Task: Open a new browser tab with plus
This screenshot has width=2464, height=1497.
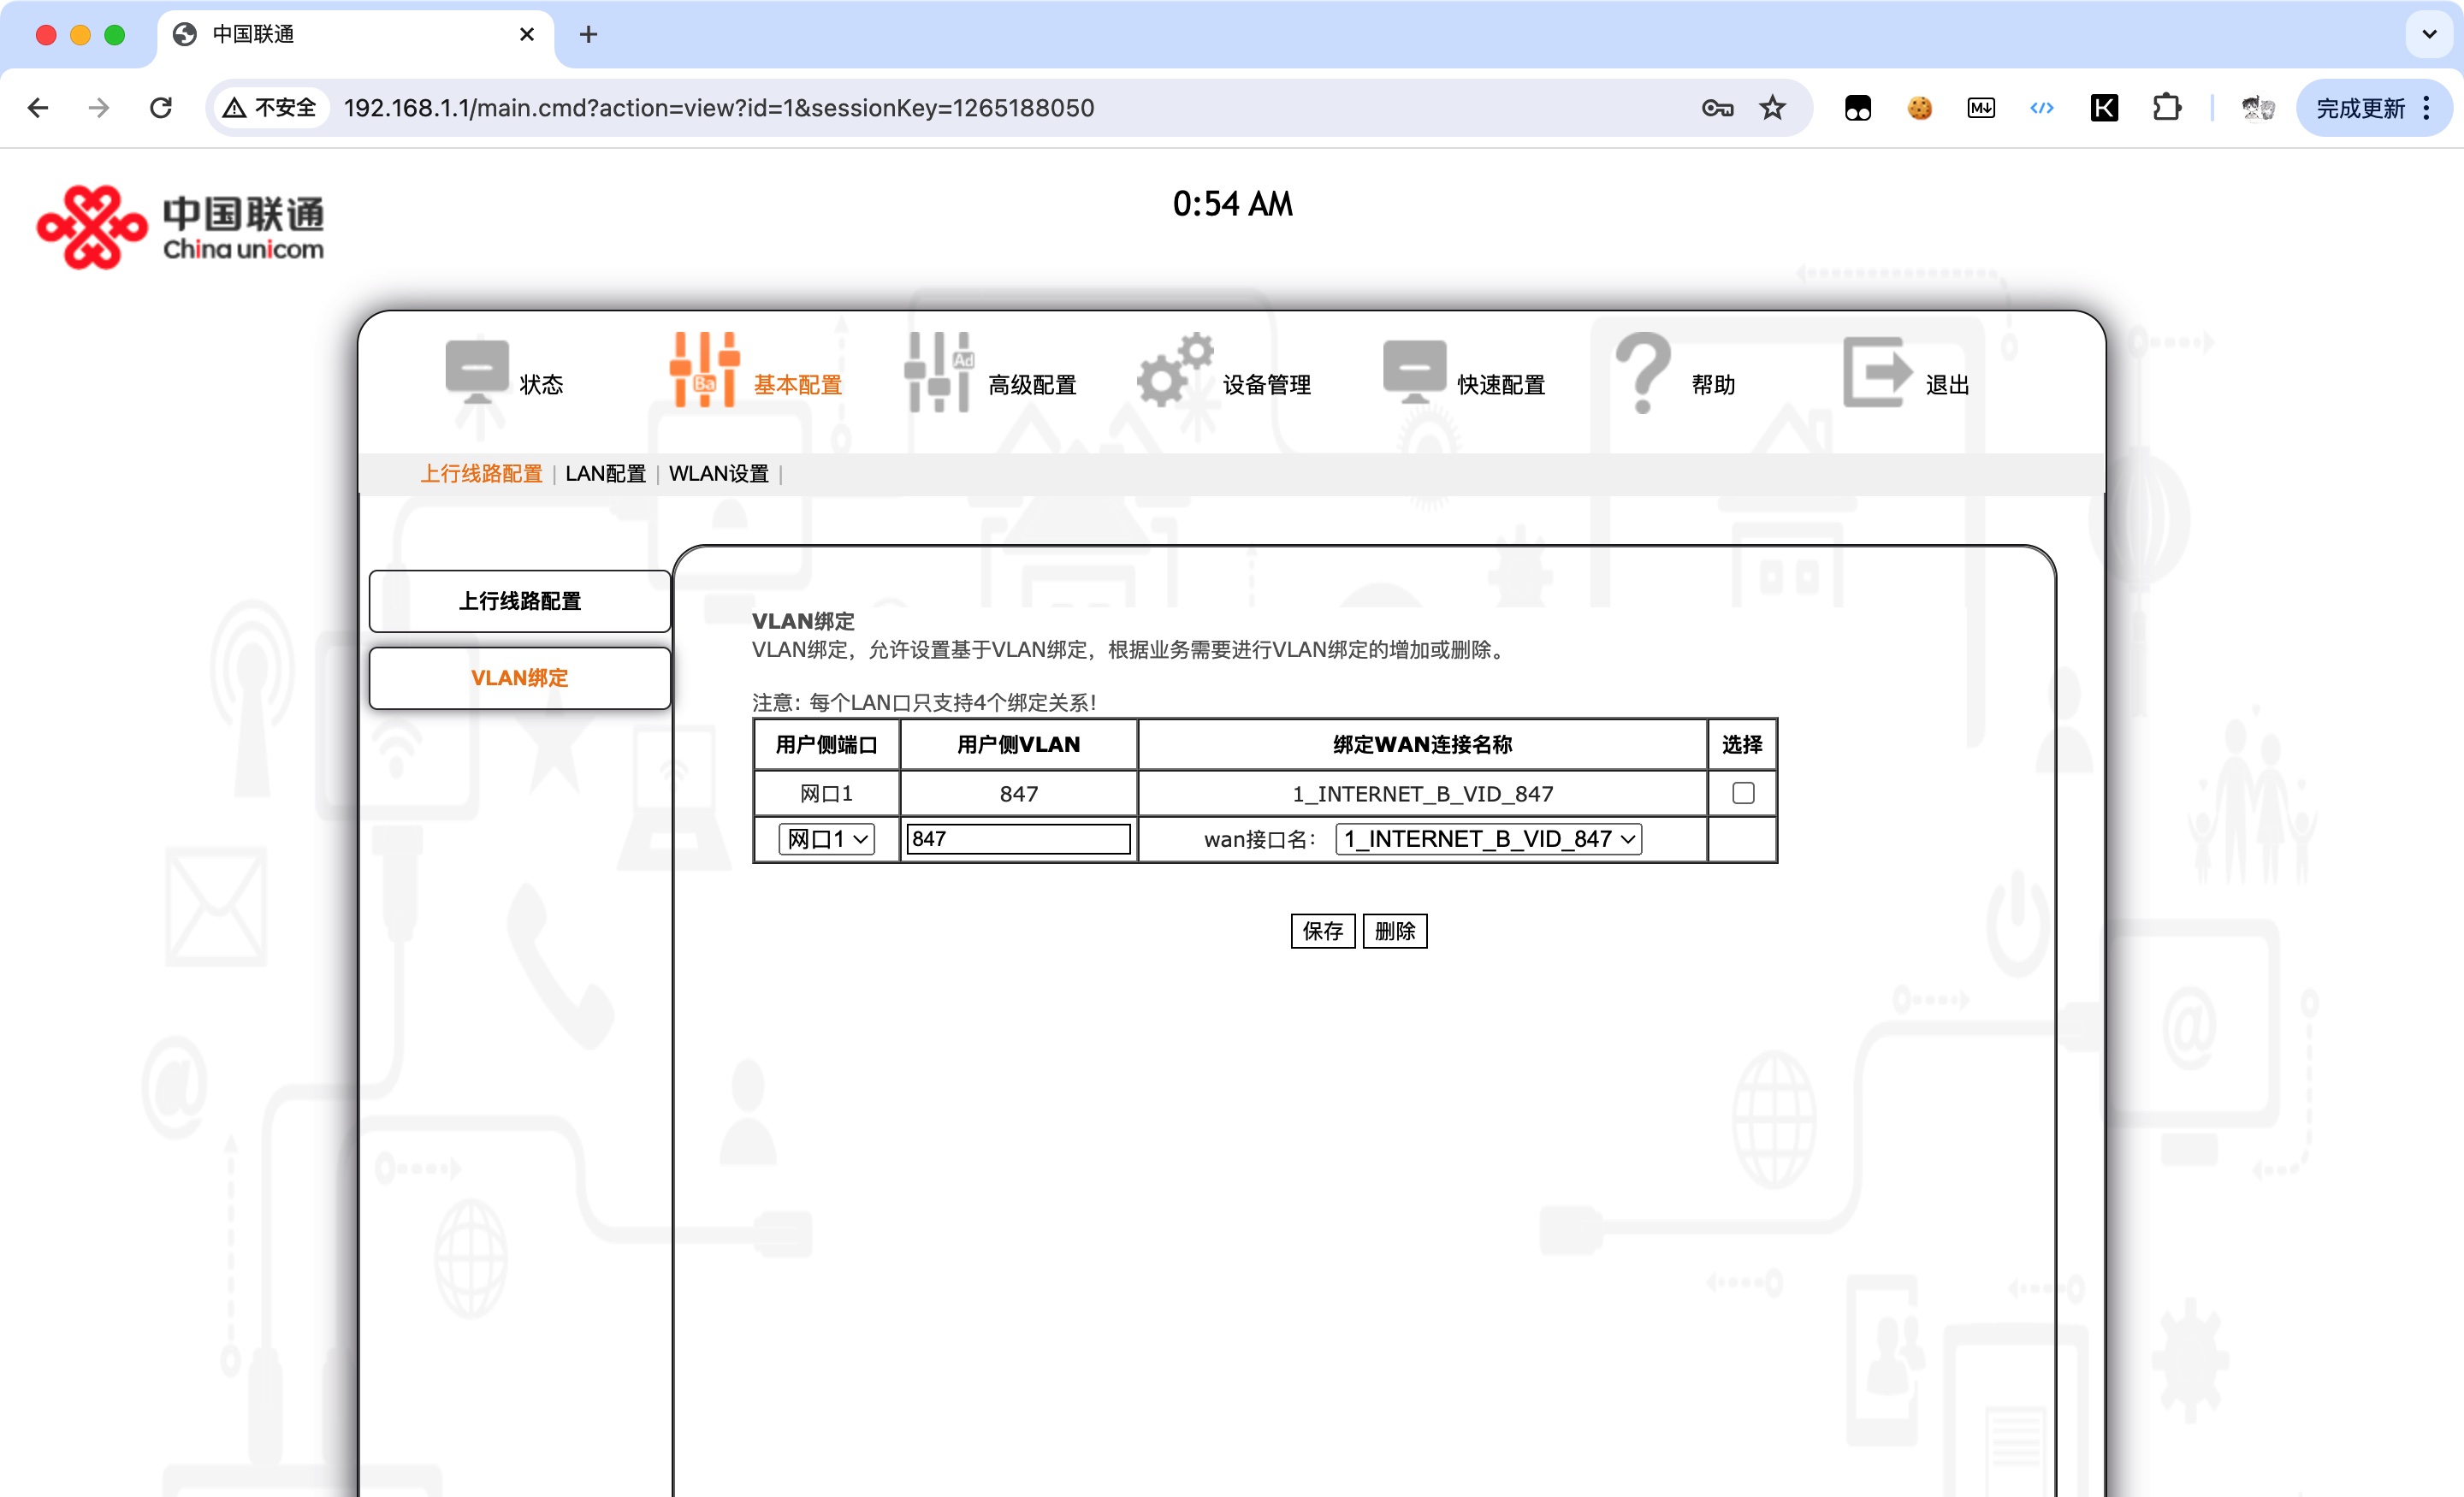Action: click(x=588, y=34)
